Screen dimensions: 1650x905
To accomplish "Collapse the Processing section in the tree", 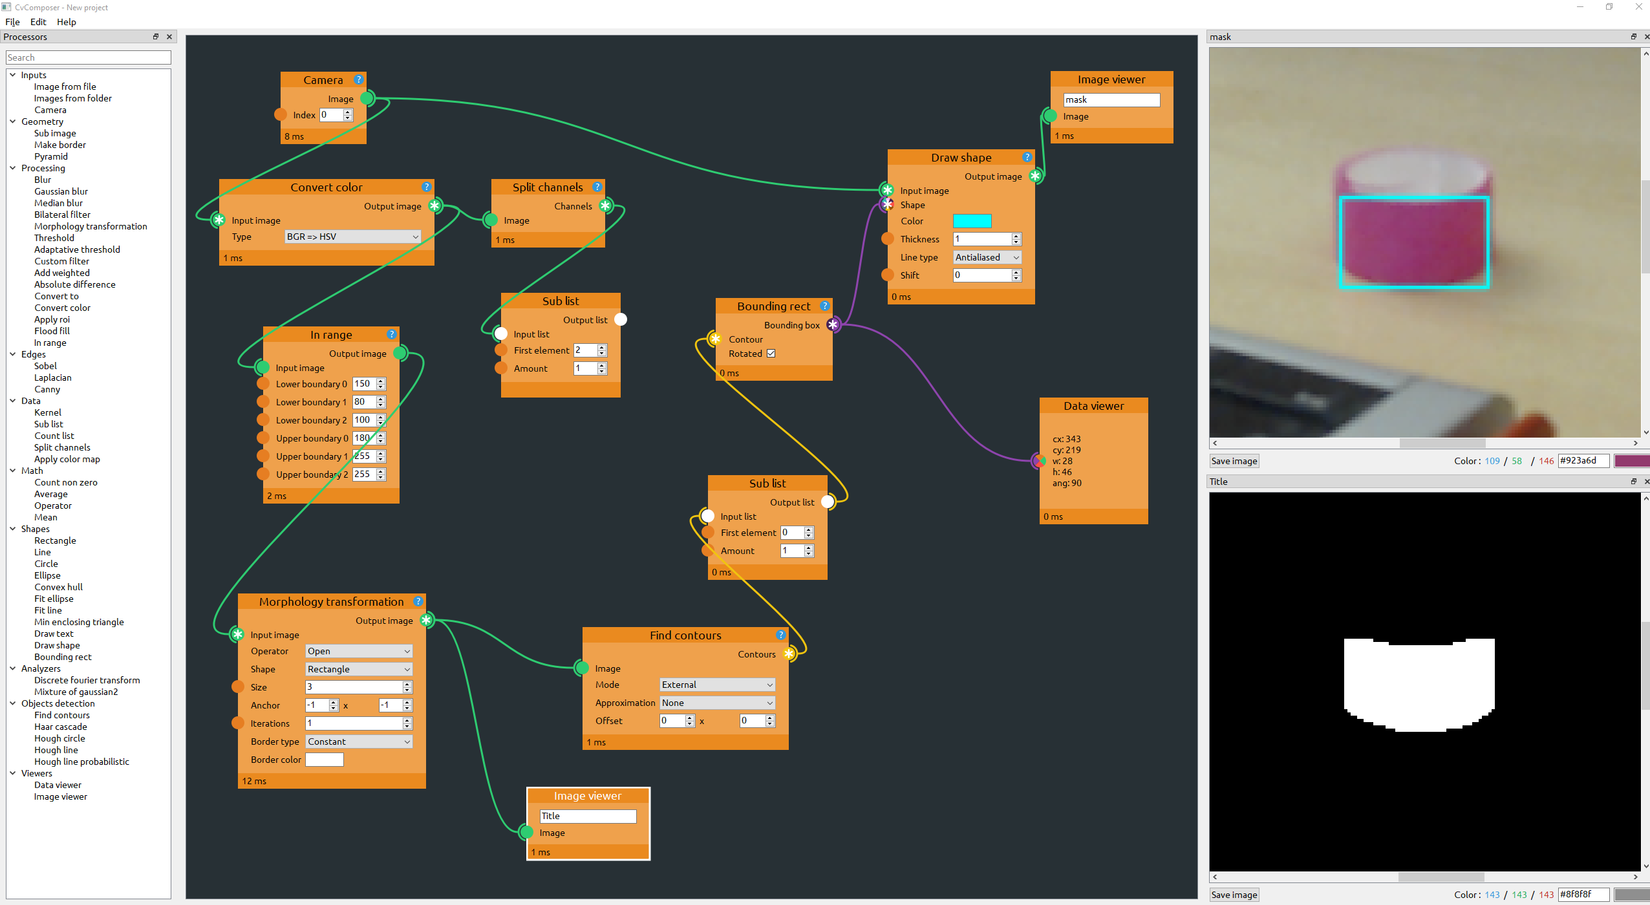I will coord(12,168).
